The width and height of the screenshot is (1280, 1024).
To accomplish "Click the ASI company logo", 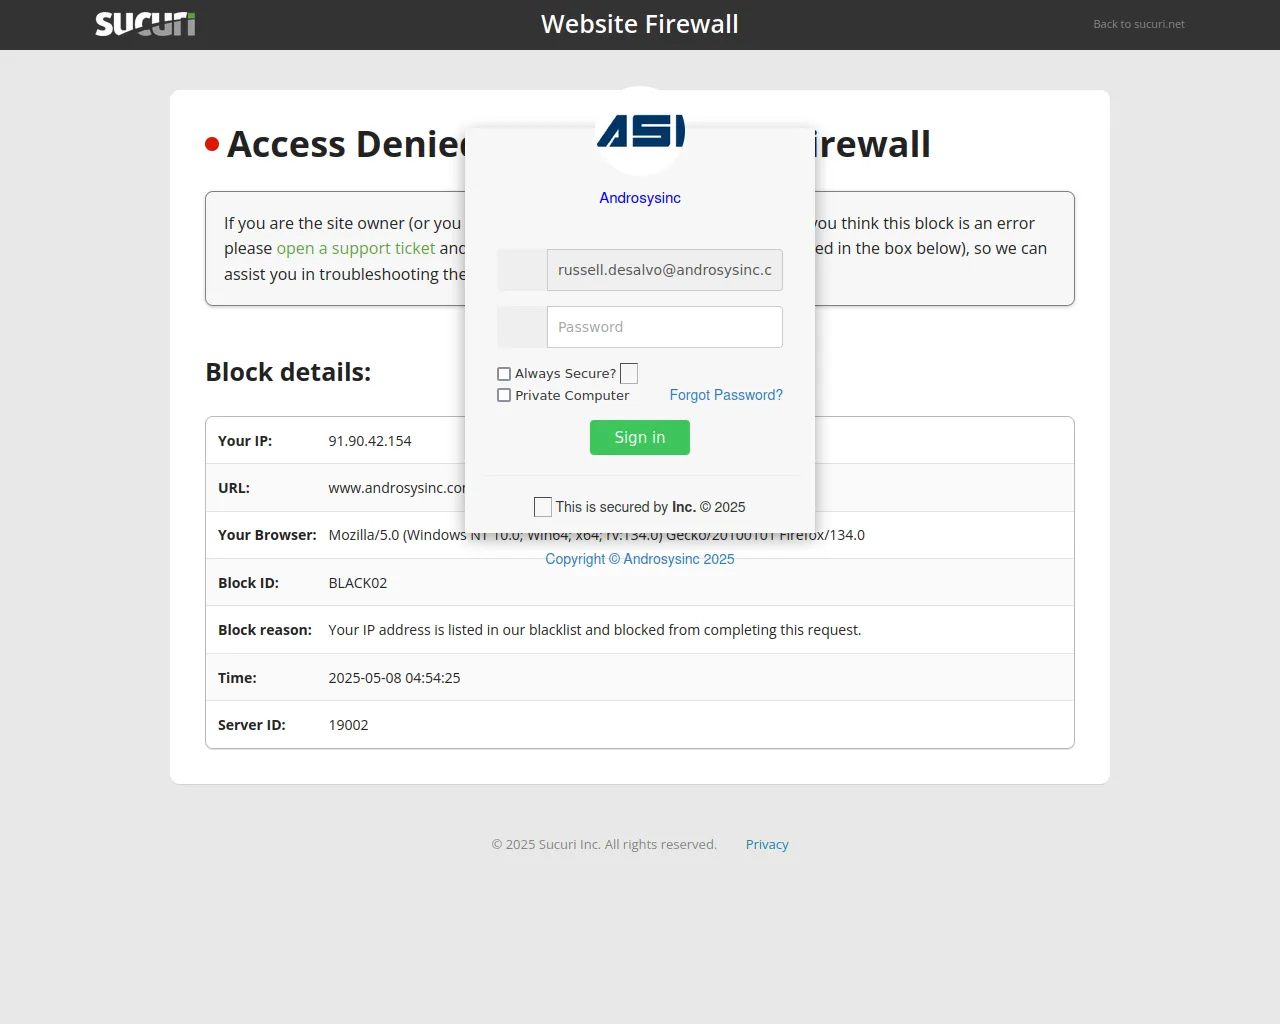I will (x=640, y=131).
